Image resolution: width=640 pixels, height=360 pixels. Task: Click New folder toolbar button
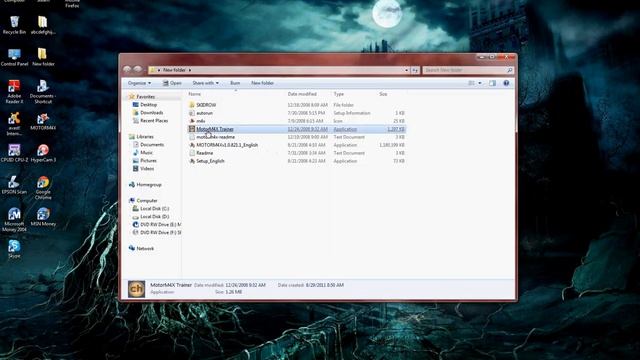pos(262,83)
